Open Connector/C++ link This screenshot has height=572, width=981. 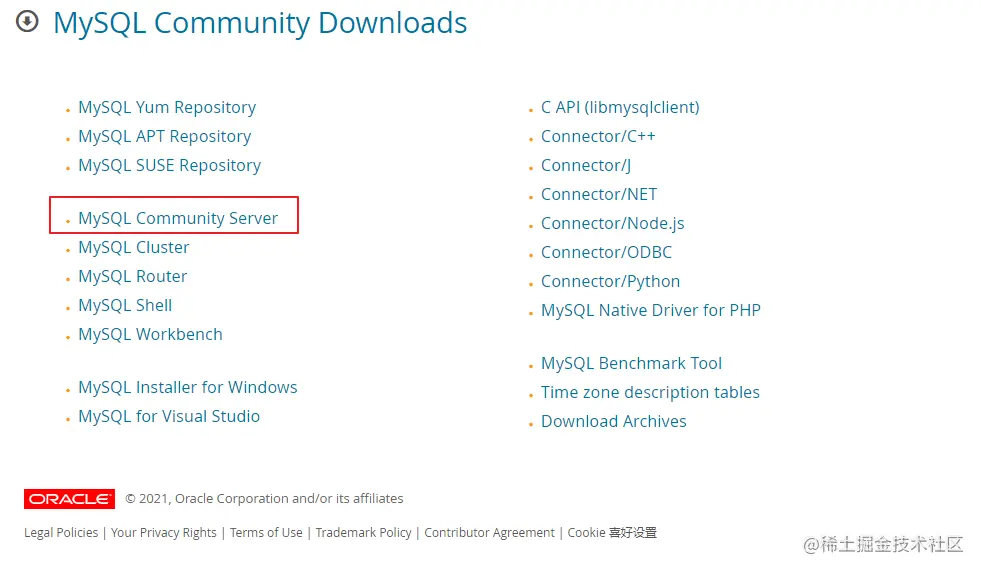(x=598, y=136)
